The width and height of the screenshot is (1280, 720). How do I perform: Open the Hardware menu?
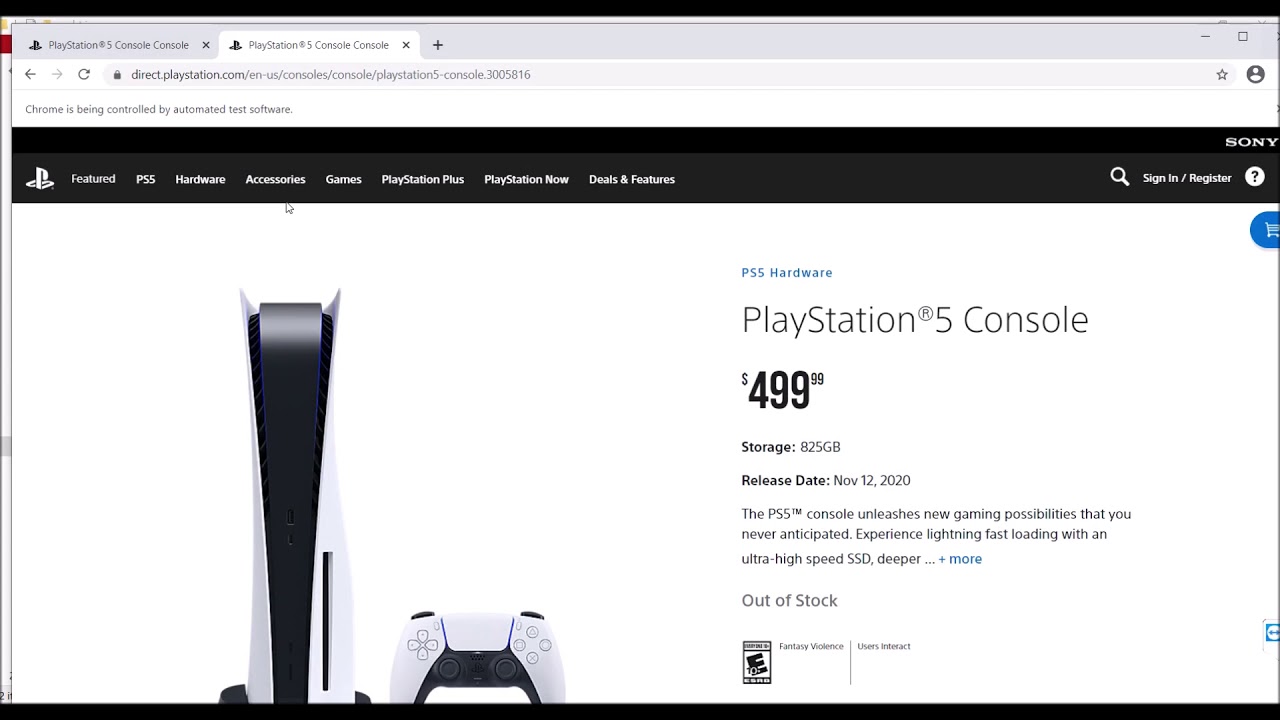point(200,179)
